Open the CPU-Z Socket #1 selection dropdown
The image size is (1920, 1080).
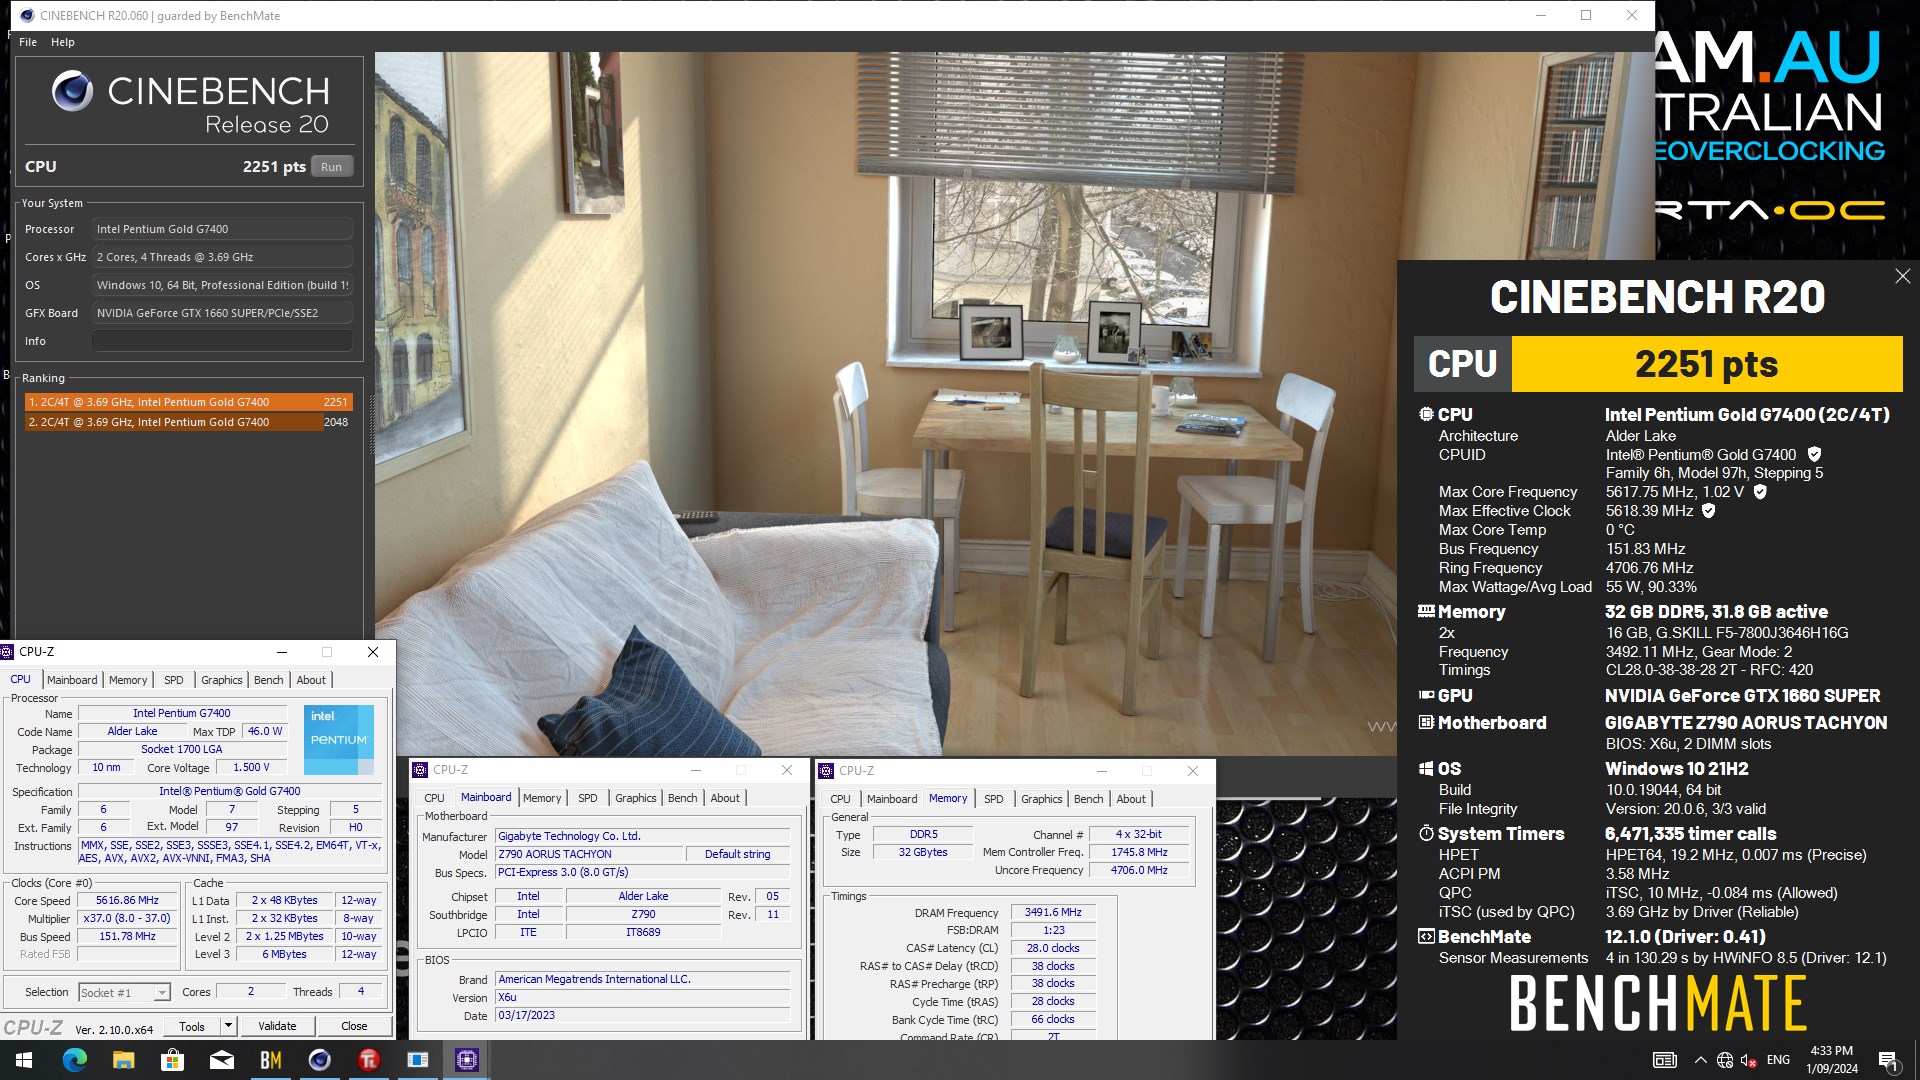(125, 992)
